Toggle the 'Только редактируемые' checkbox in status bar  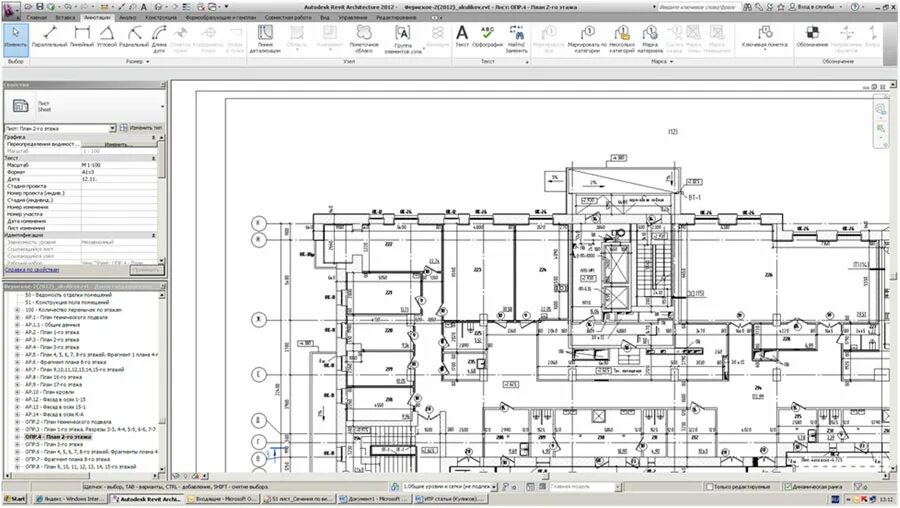coord(709,487)
